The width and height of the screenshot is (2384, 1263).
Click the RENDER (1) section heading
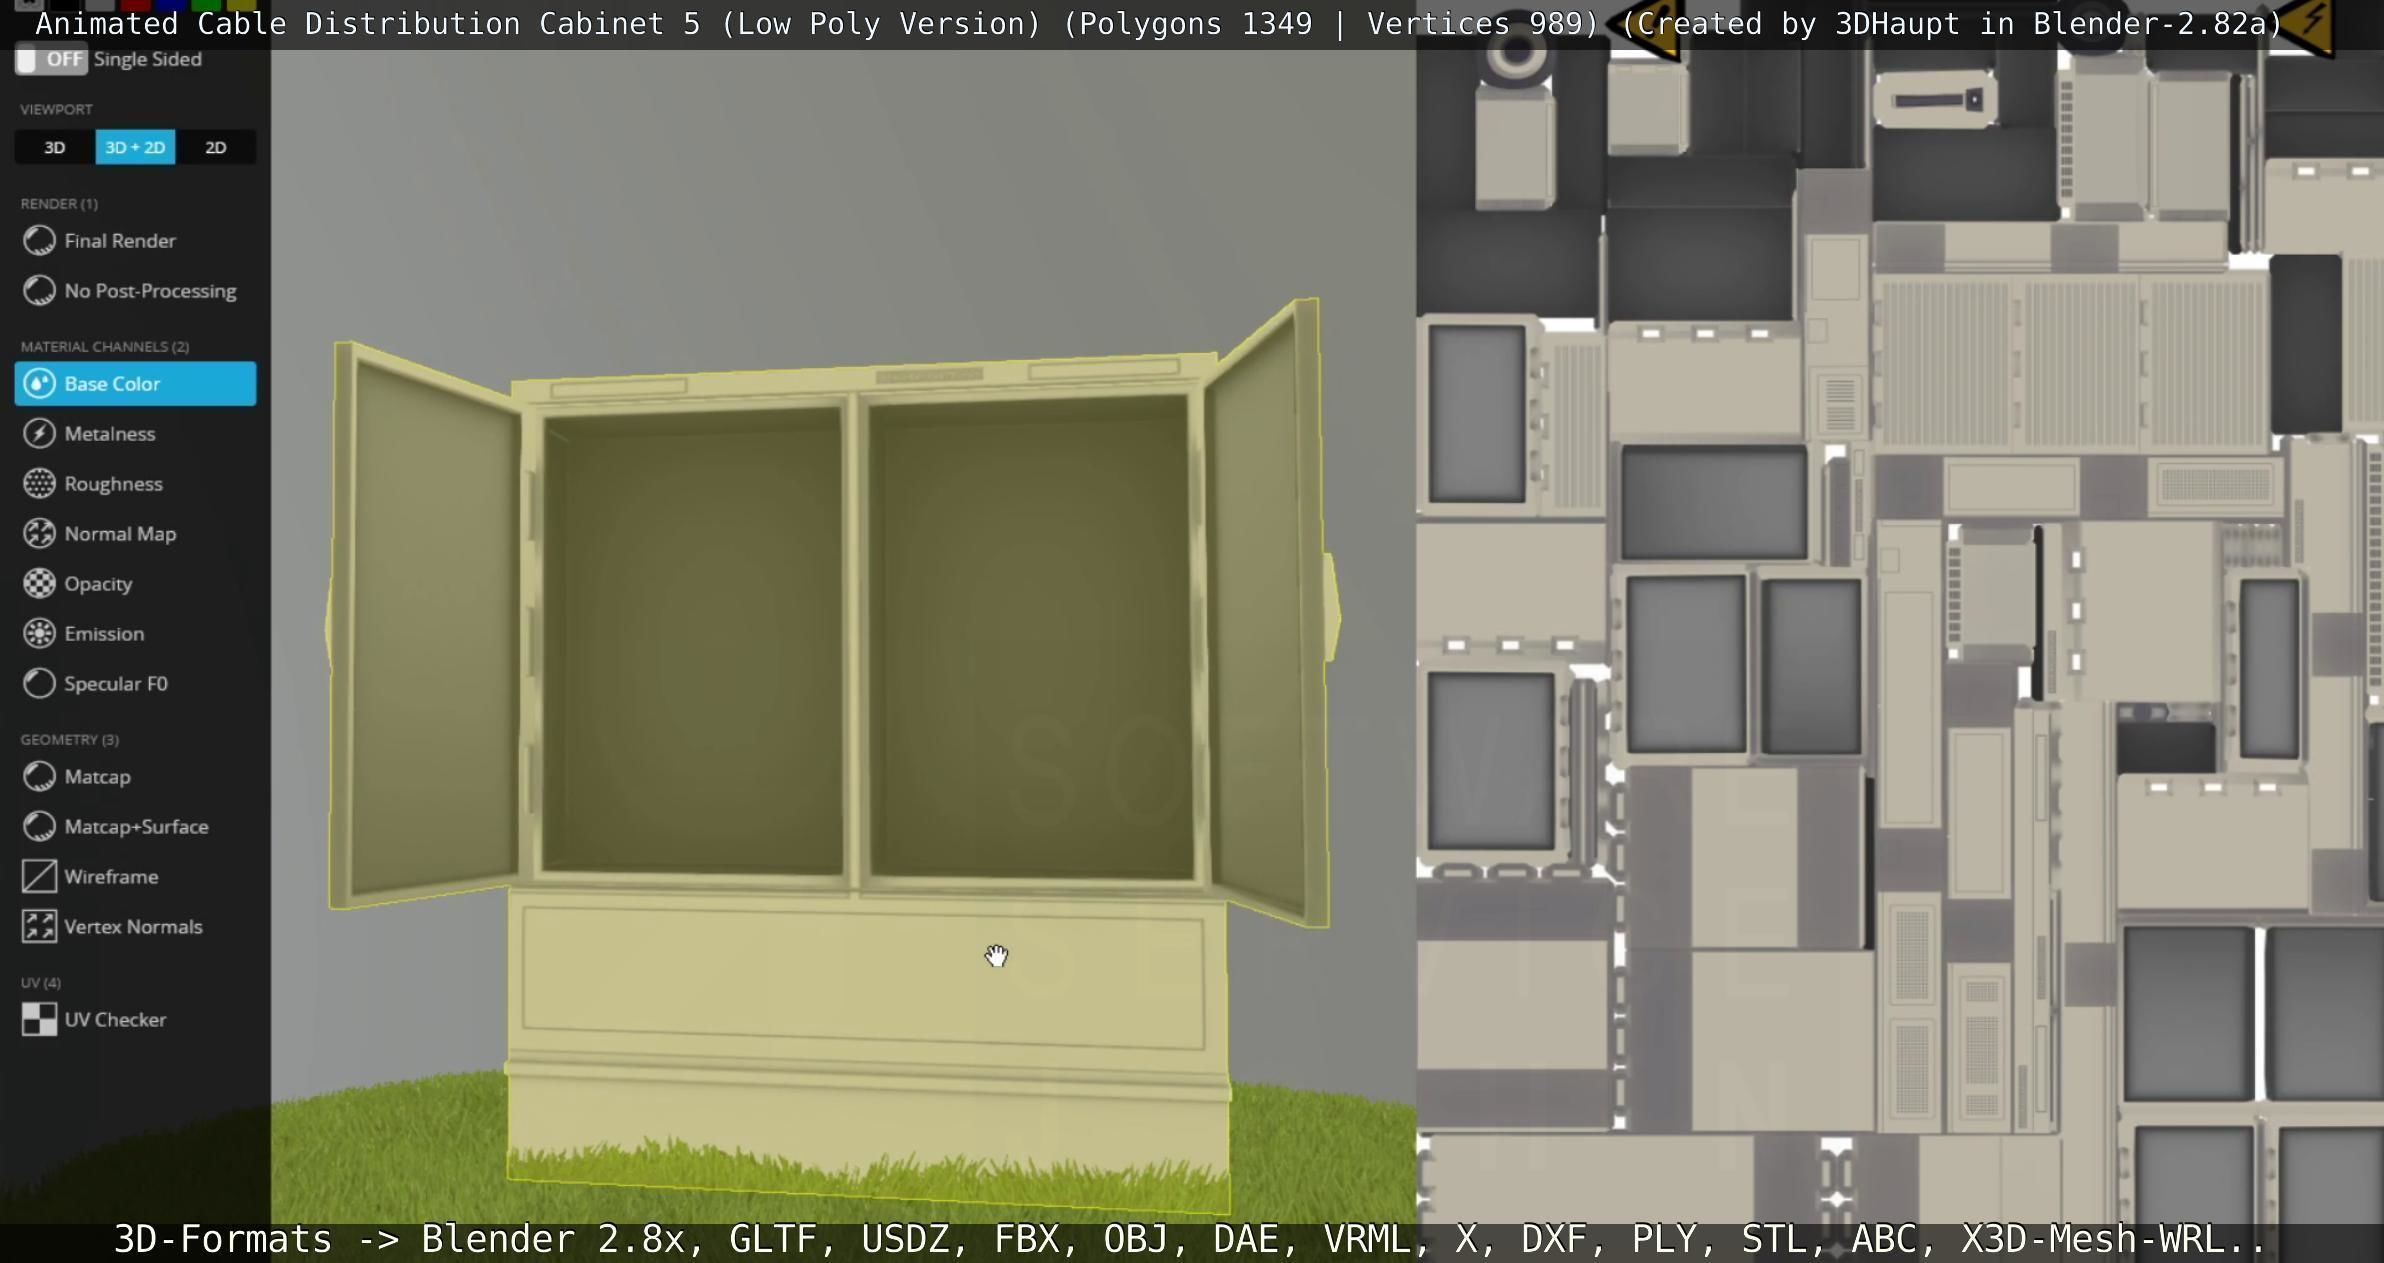click(59, 204)
